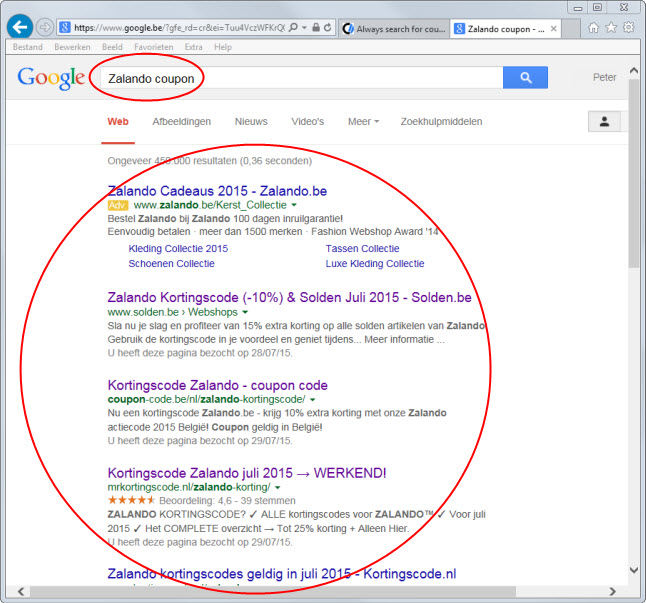Open the Beeld menu
This screenshot has width=646, height=603.
[x=112, y=47]
